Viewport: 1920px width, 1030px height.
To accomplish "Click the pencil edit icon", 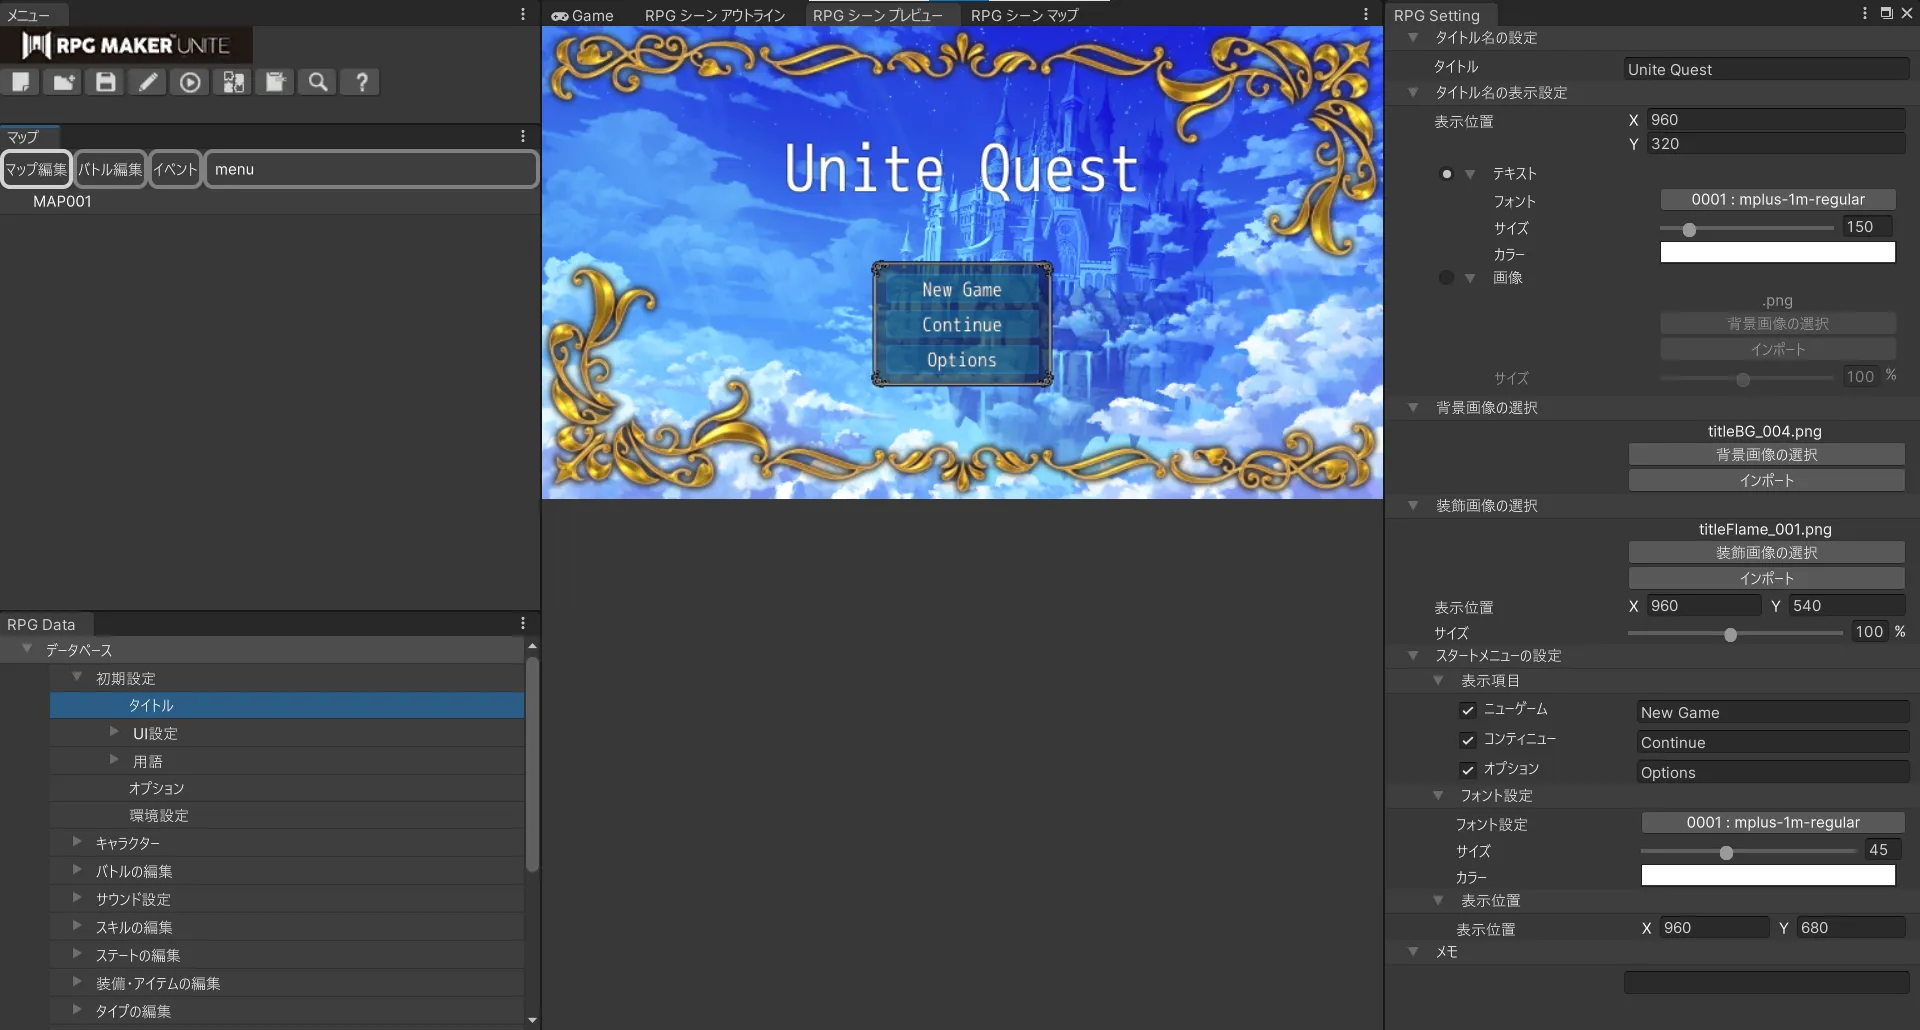I will 148,82.
